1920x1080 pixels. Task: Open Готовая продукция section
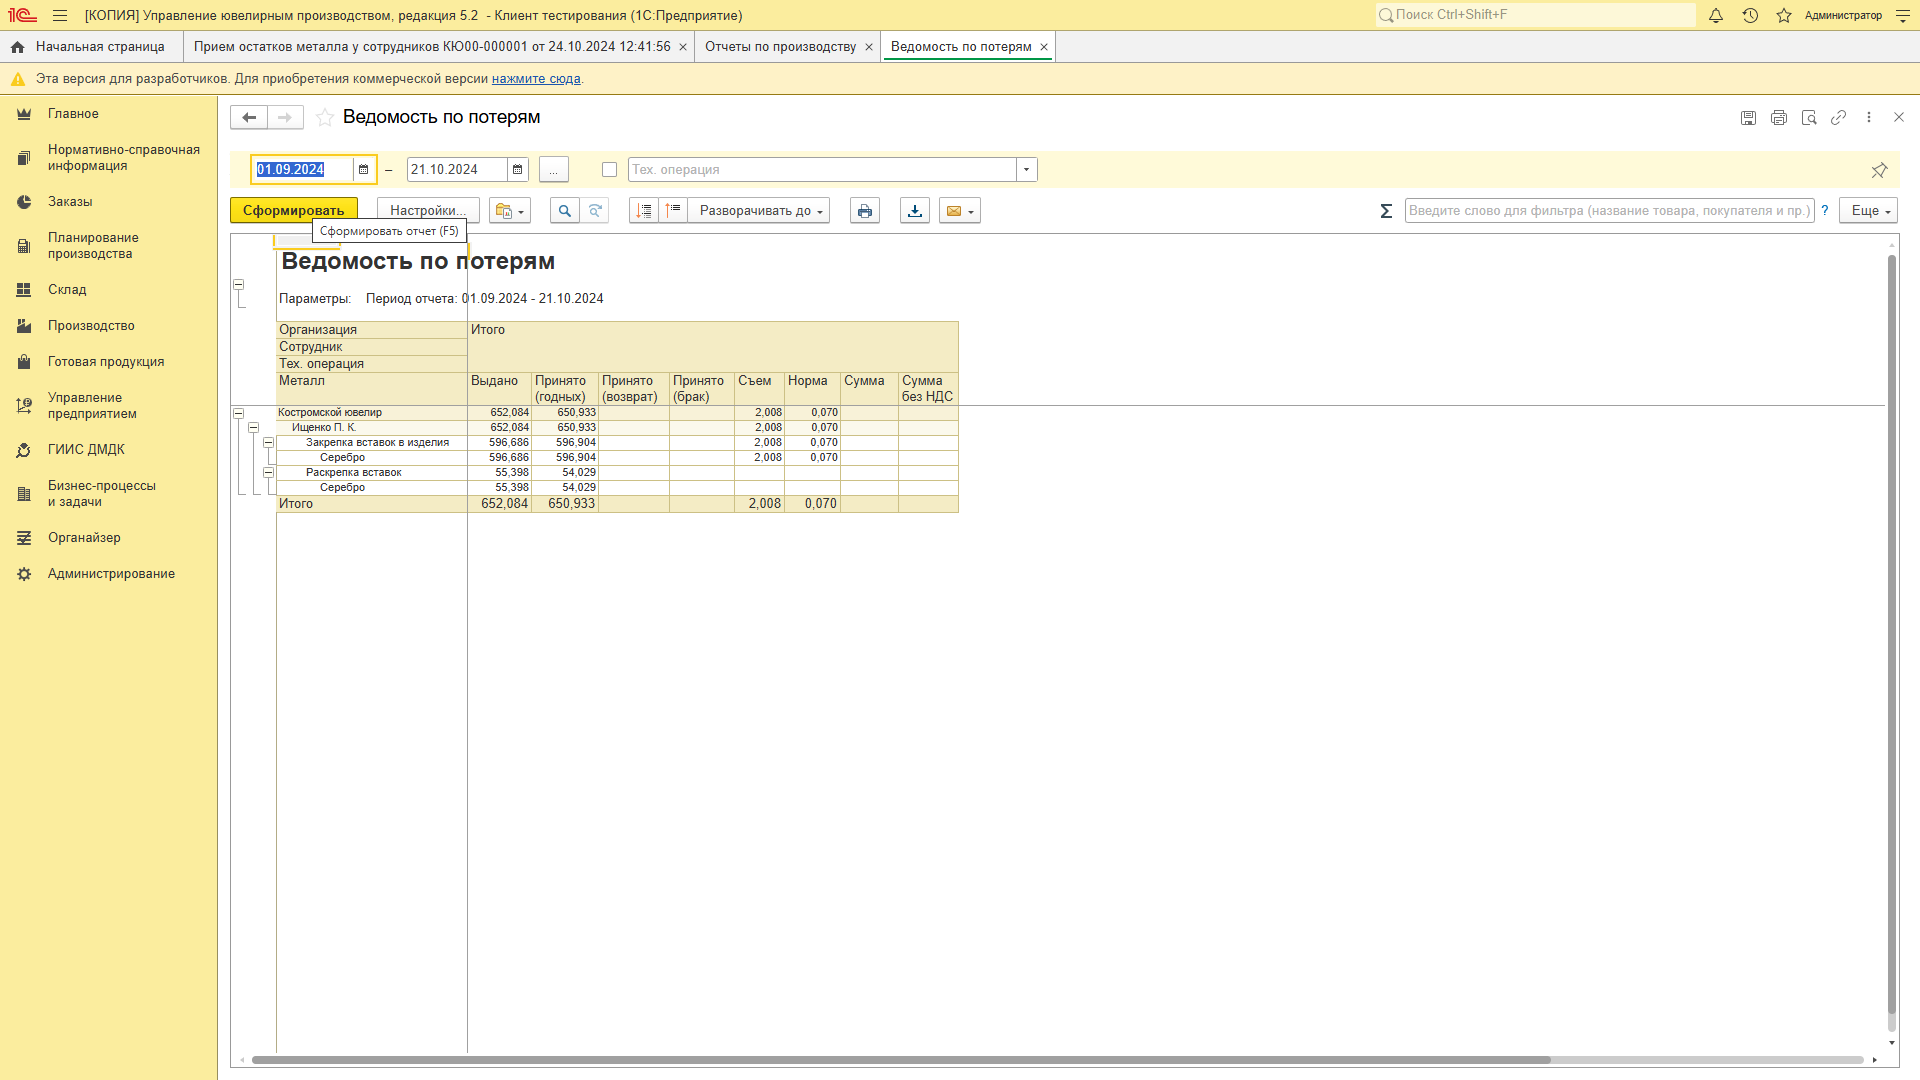point(106,362)
